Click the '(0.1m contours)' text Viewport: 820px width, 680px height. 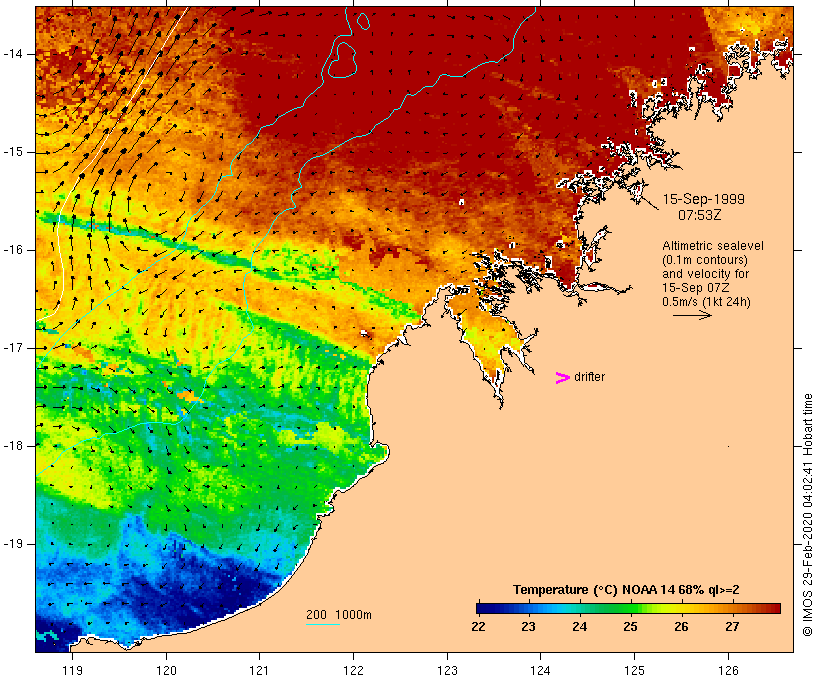705,259
